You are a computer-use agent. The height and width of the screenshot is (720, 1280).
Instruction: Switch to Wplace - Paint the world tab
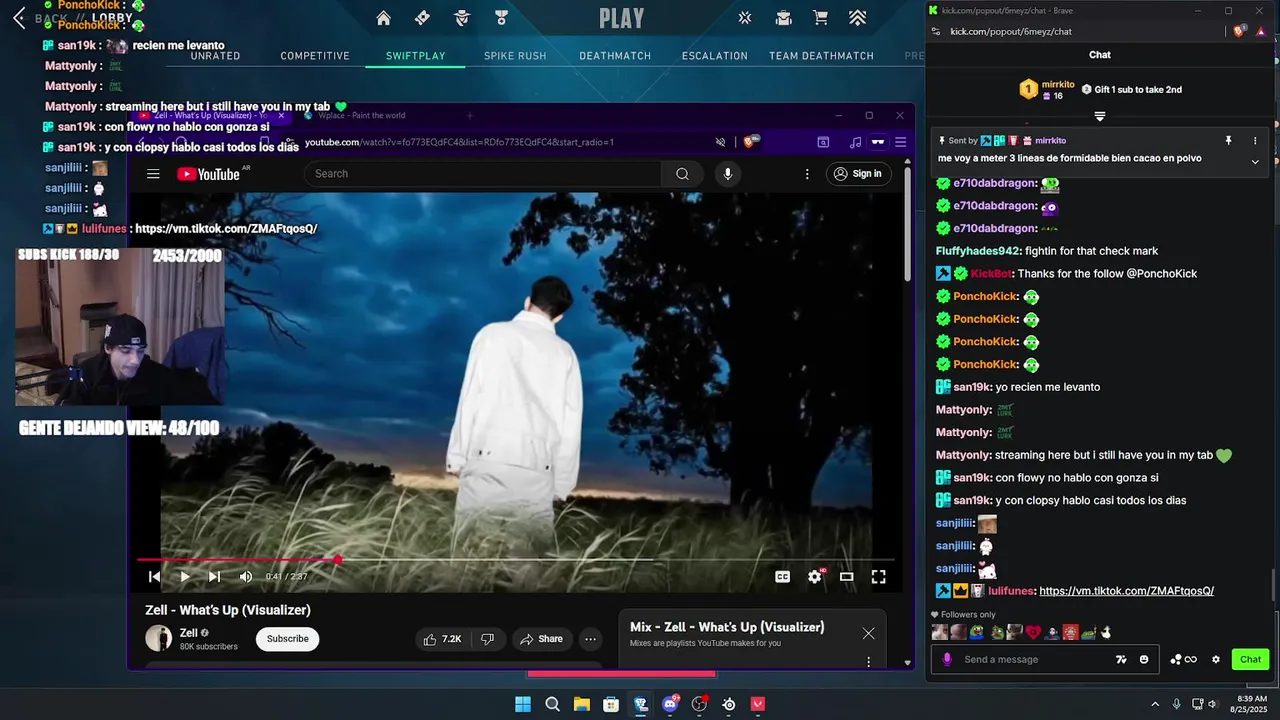pos(361,115)
